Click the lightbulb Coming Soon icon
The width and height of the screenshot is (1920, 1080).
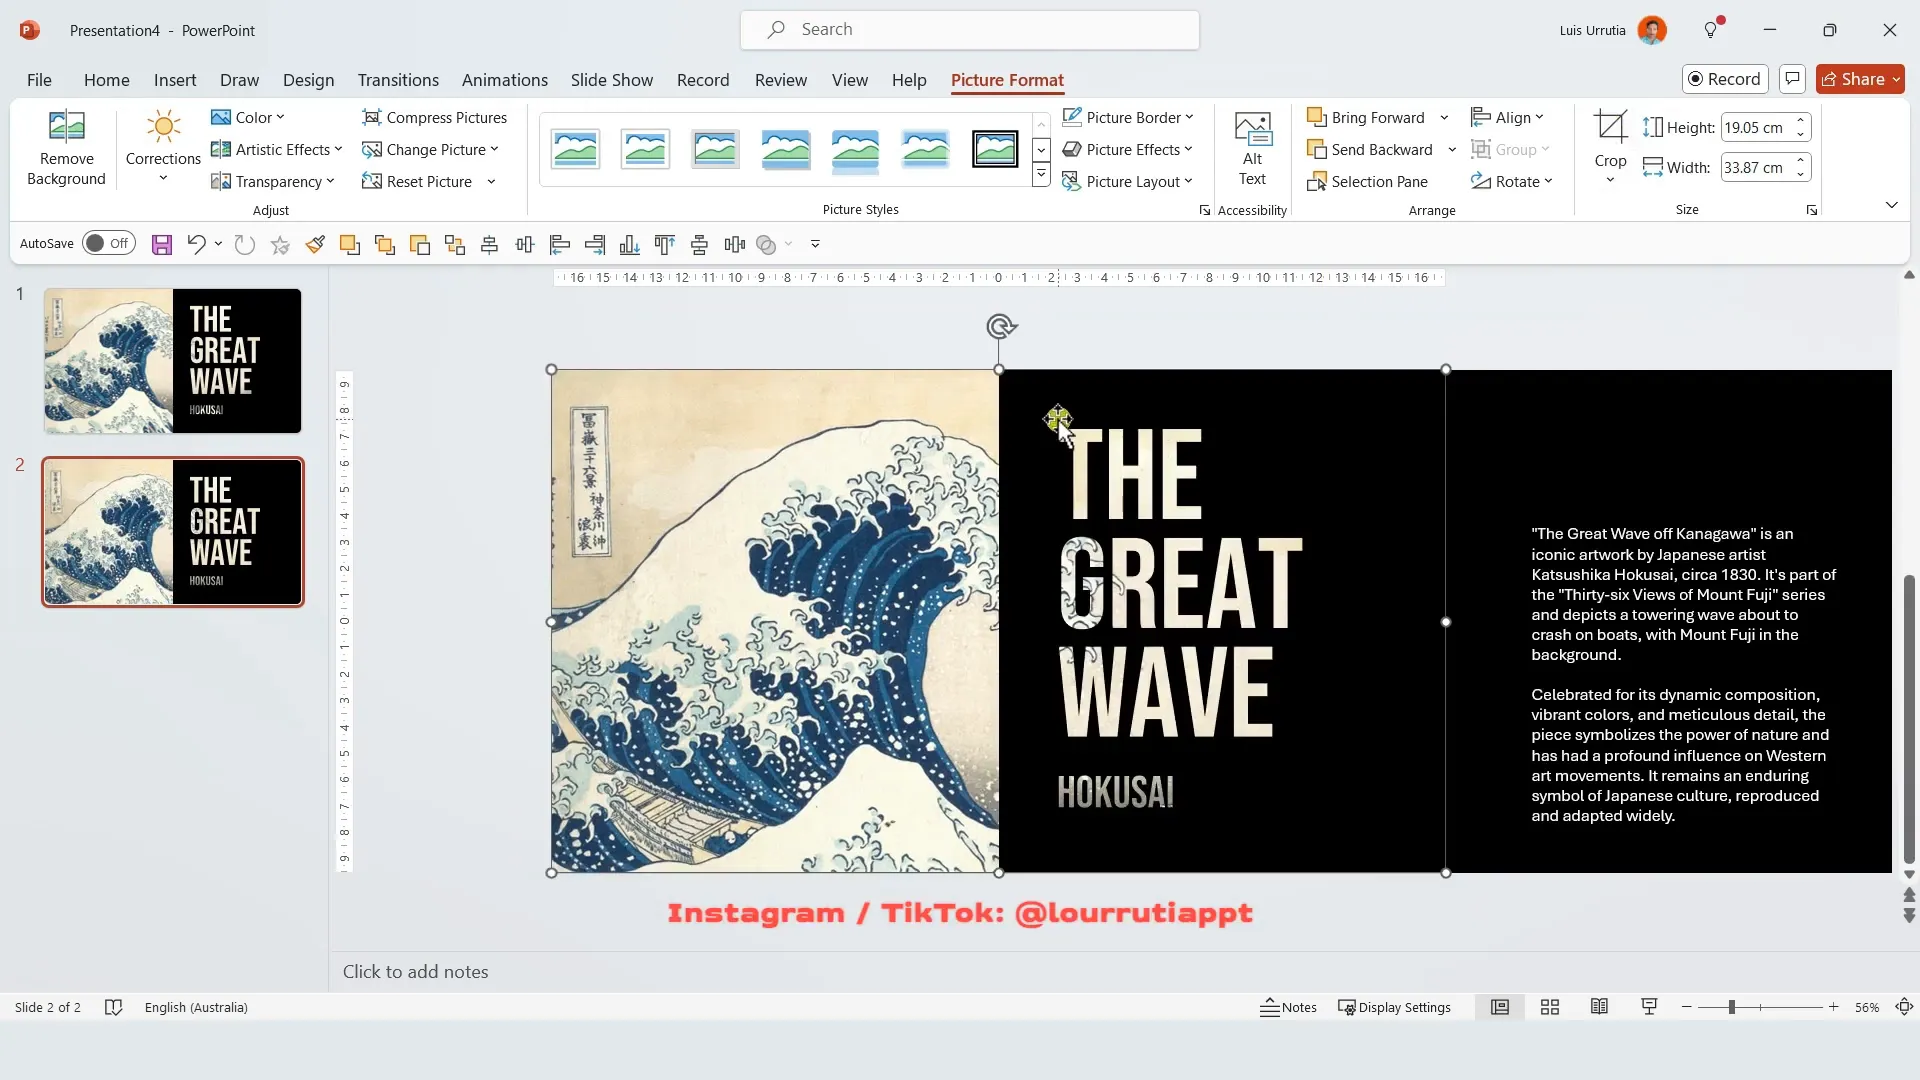pyautogui.click(x=1712, y=30)
